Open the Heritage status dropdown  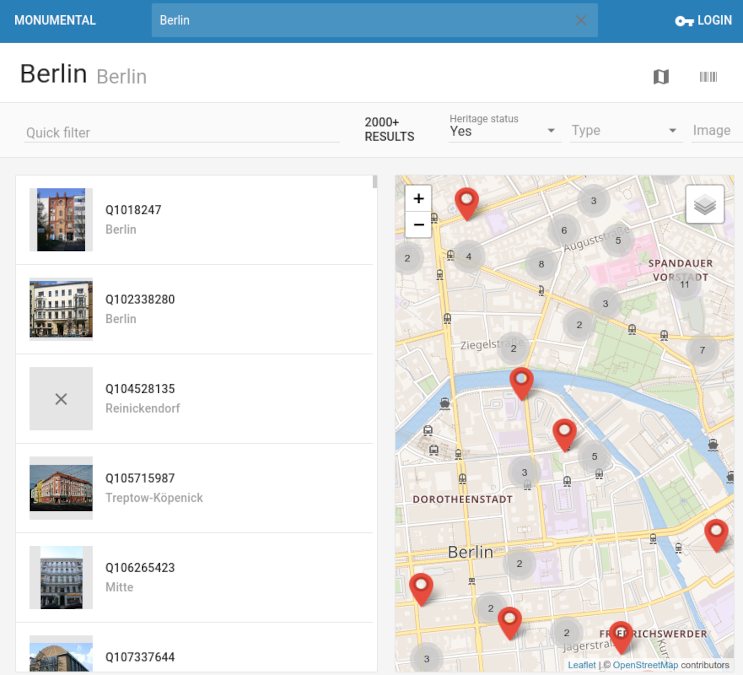point(504,131)
